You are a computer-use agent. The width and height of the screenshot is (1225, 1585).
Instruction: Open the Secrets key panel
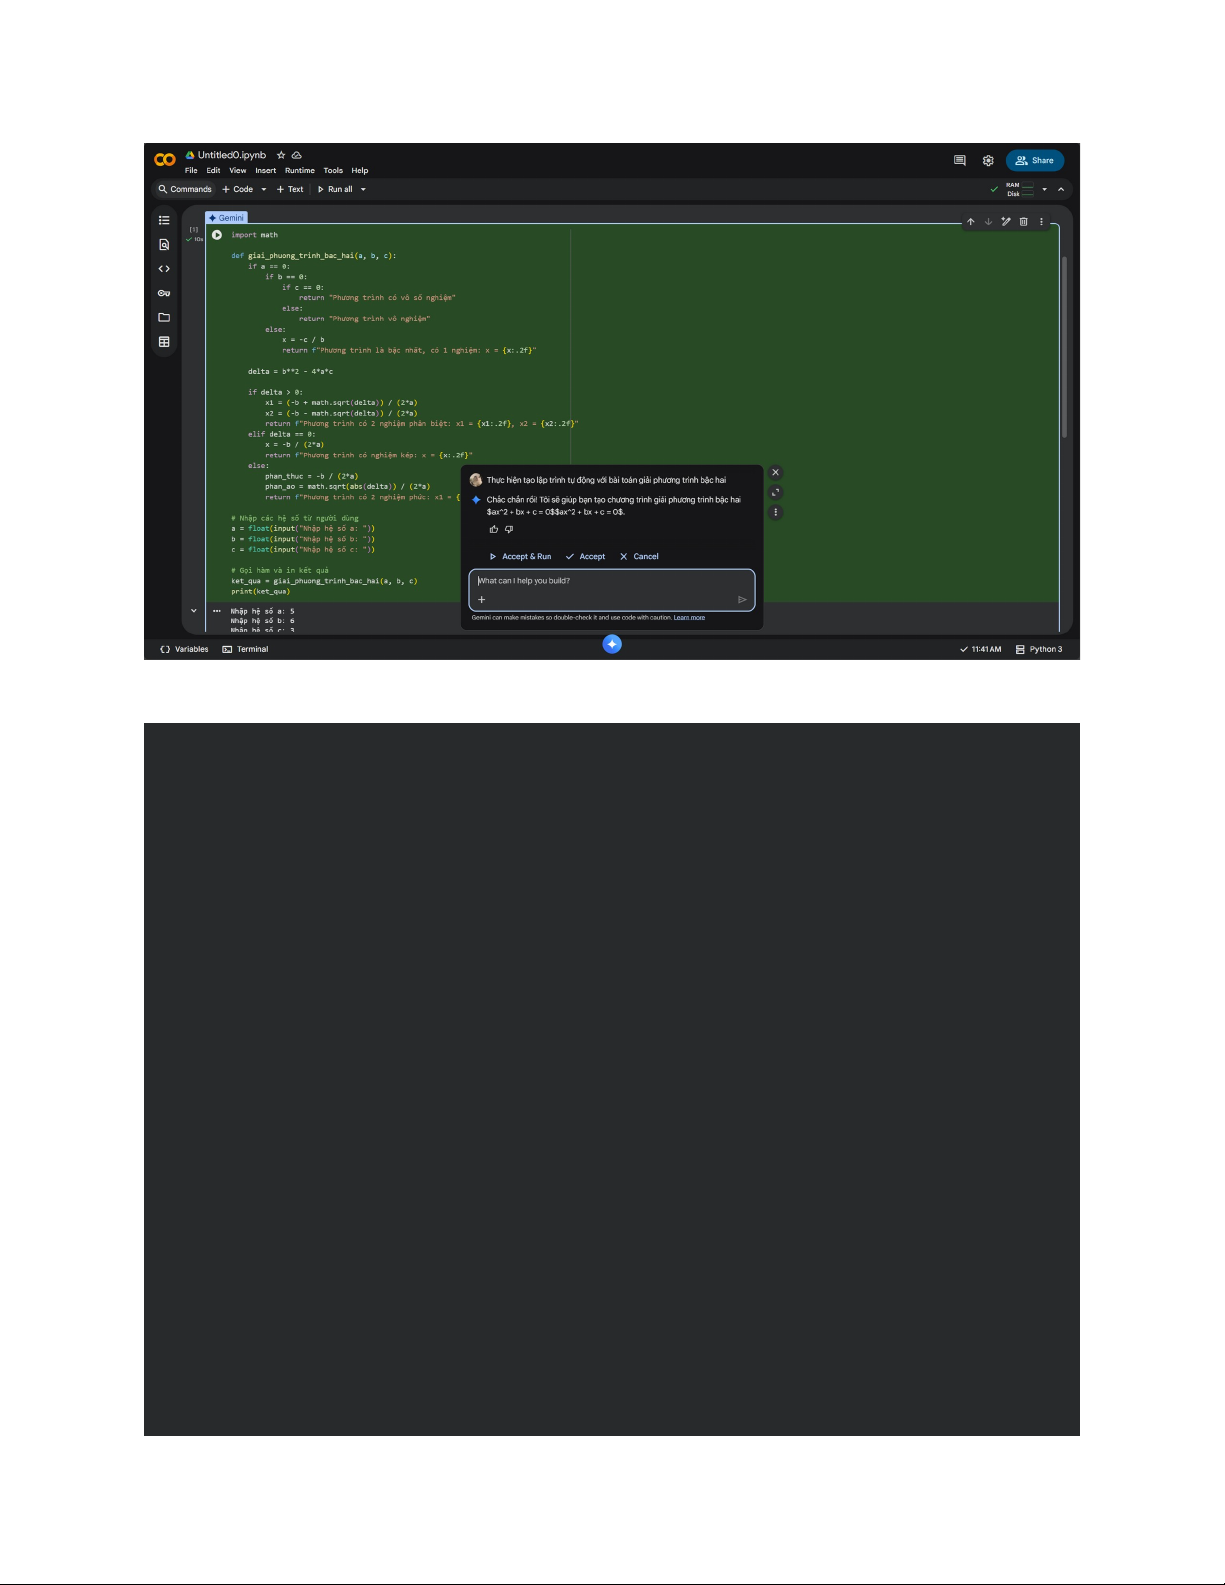(x=164, y=293)
